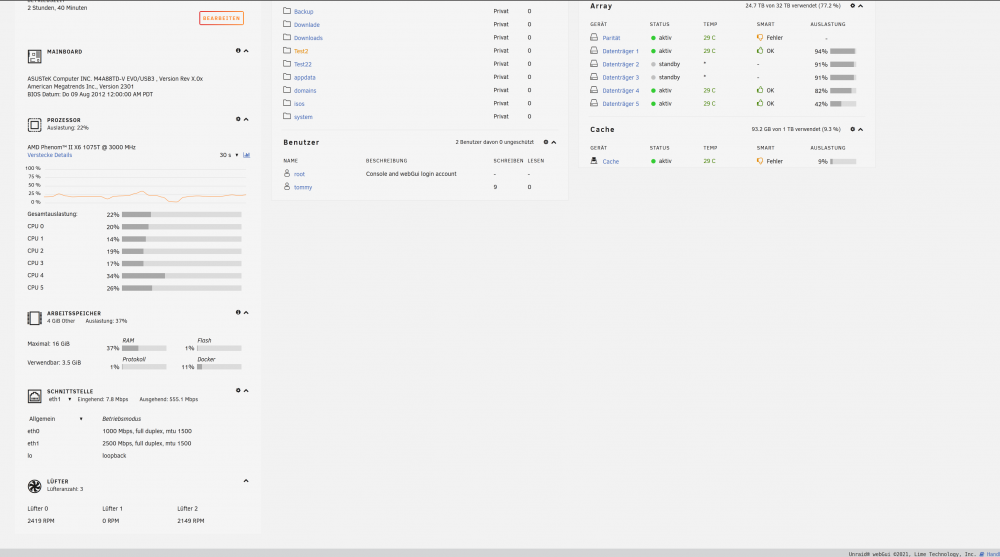This screenshot has width=1000, height=557.
Task: Collapse the Array section
Action: 860,5
